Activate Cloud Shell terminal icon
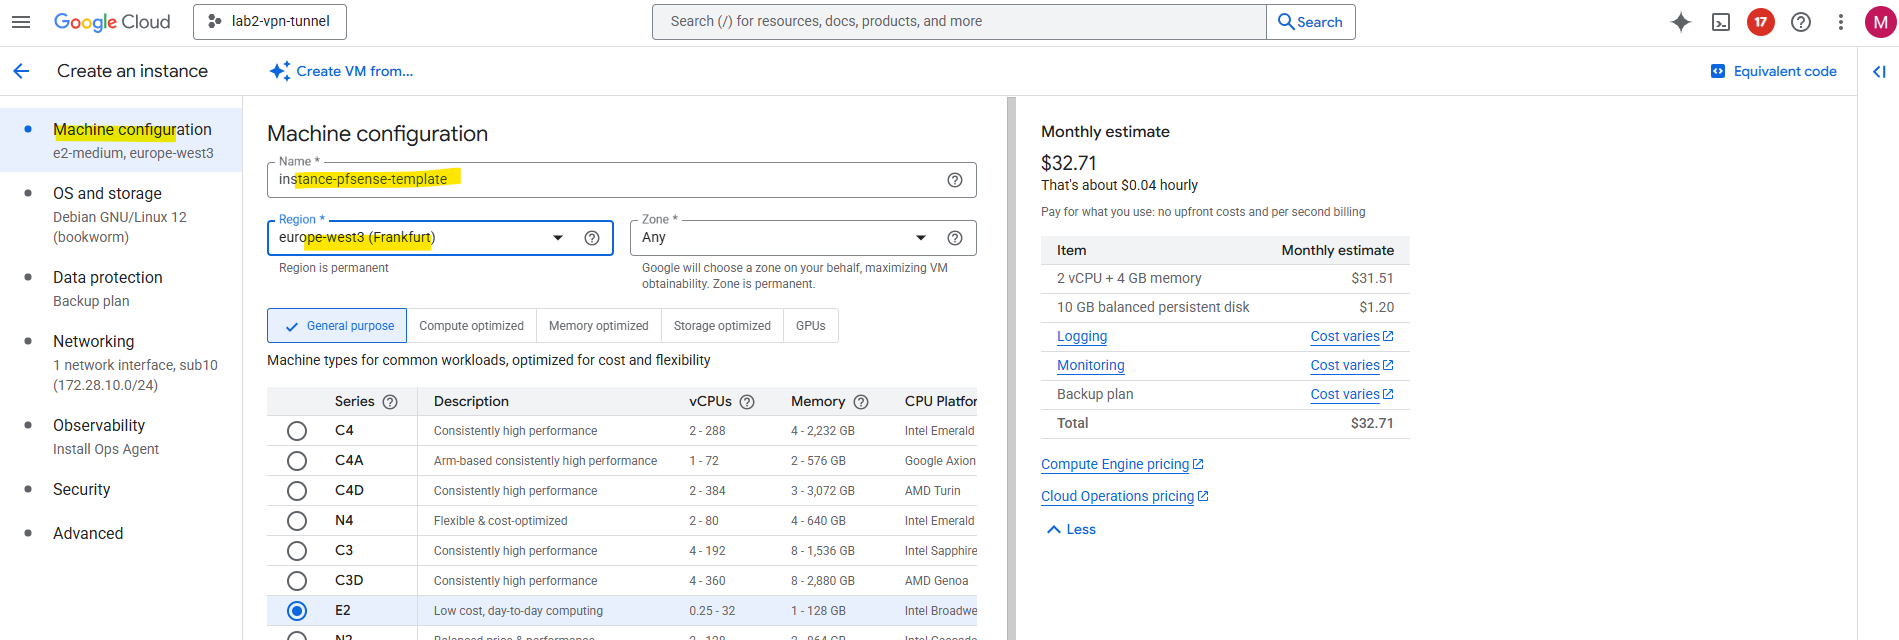Viewport: 1899px width, 640px height. tap(1721, 22)
